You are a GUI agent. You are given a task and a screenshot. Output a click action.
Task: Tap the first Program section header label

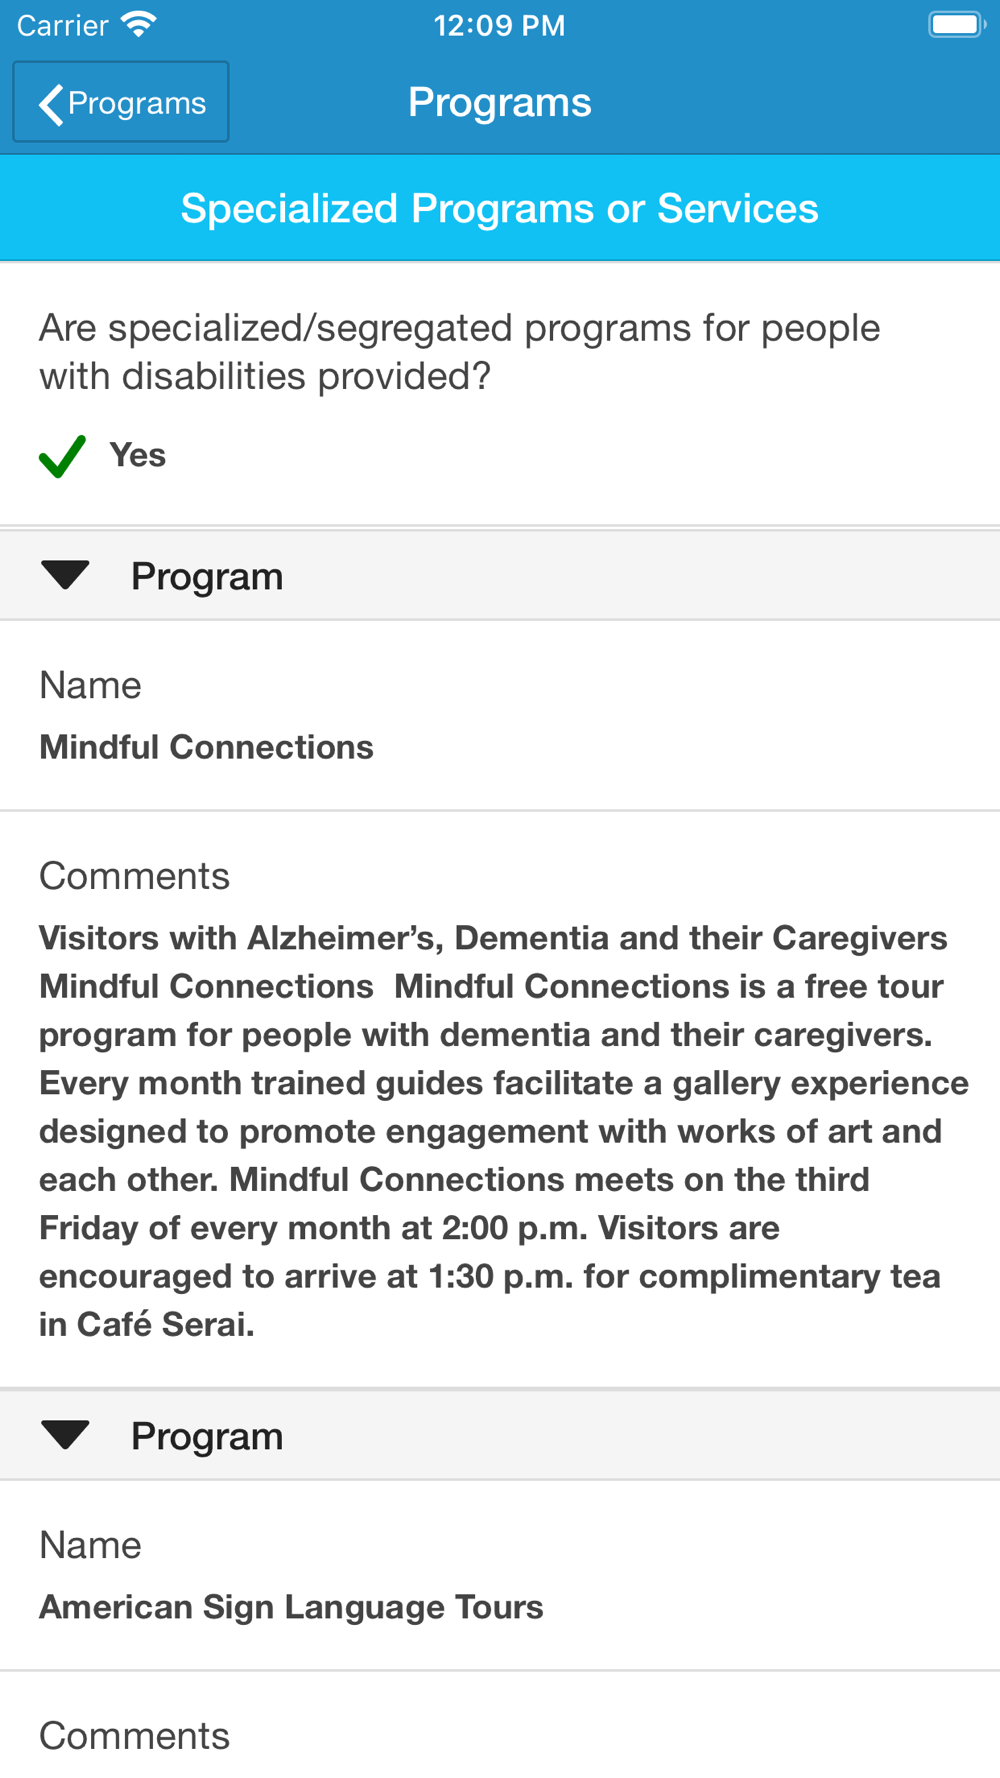(207, 577)
